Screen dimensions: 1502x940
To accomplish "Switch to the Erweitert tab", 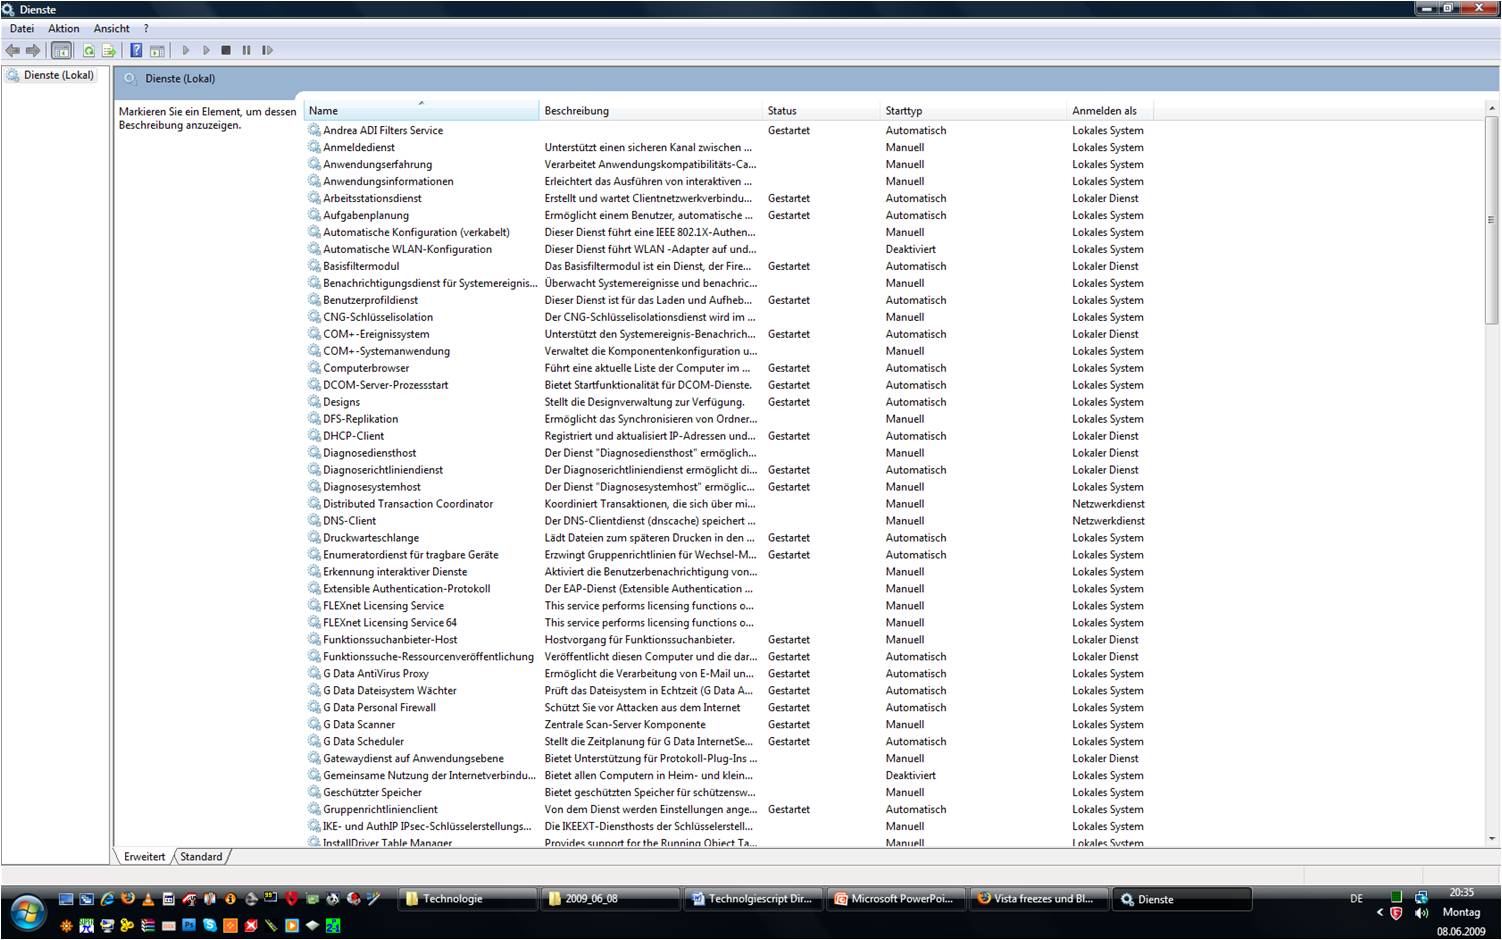I will [144, 856].
